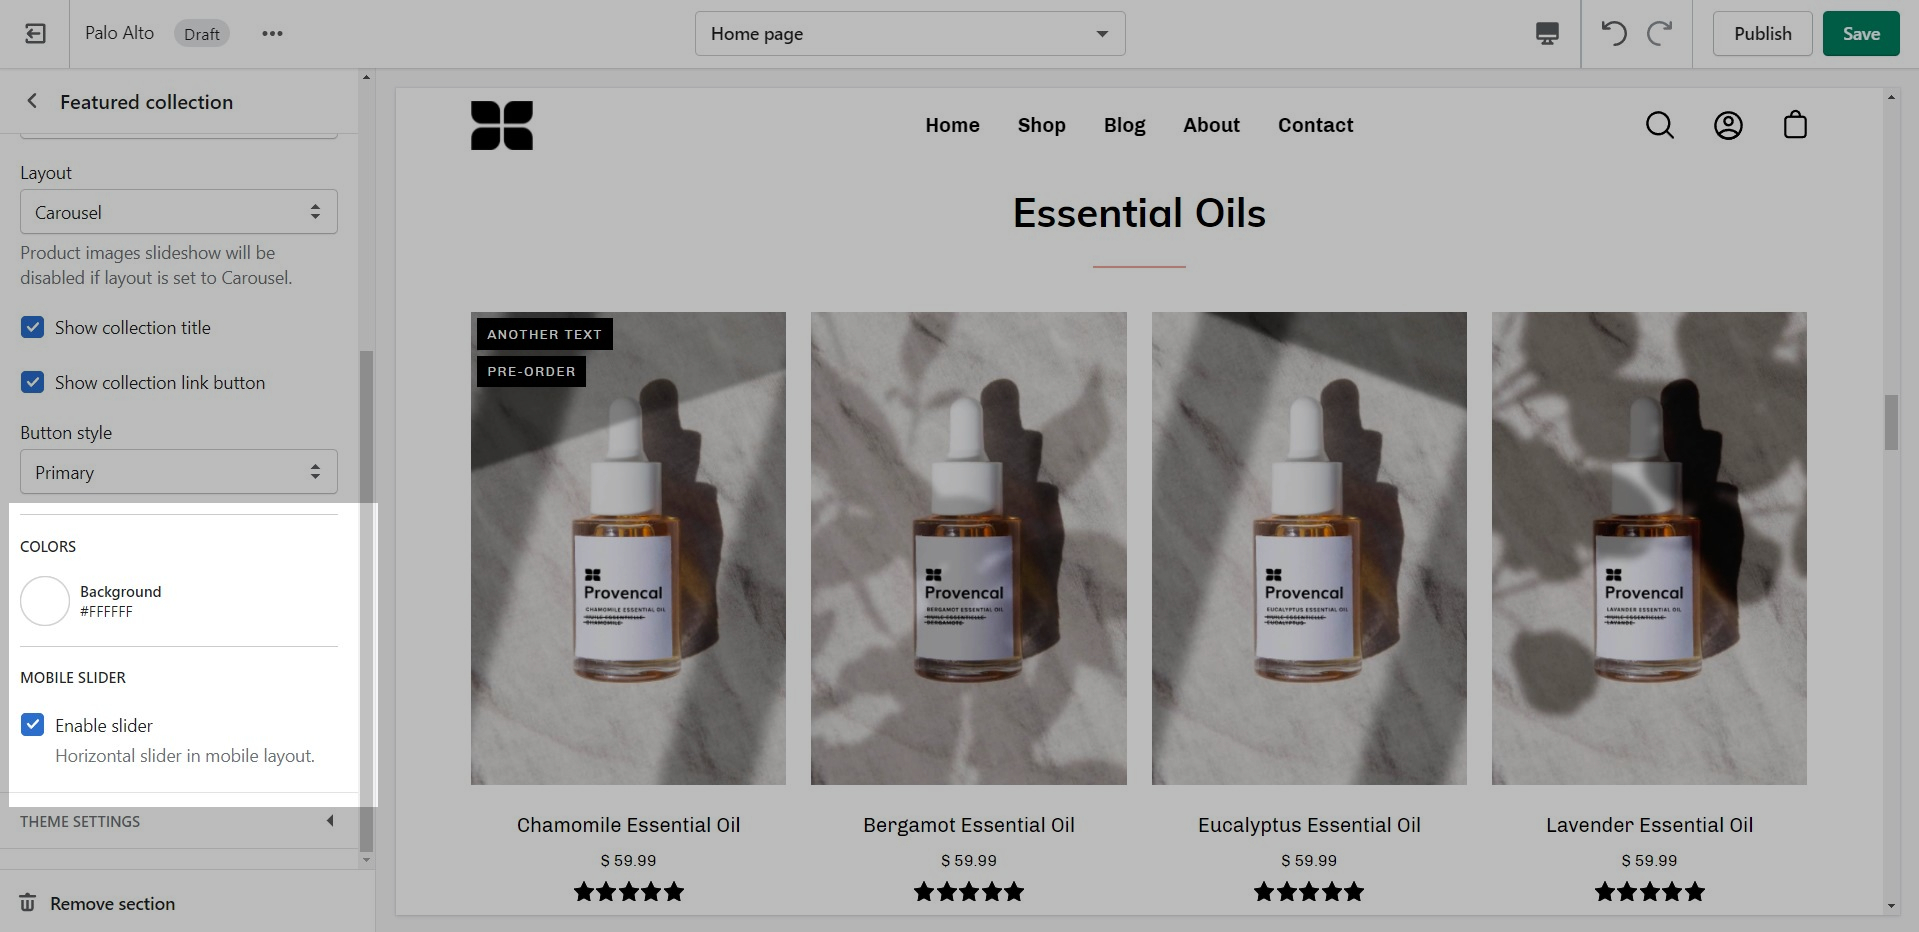The height and width of the screenshot is (932, 1919).
Task: Open the shopping bag cart icon
Action: click(x=1795, y=125)
